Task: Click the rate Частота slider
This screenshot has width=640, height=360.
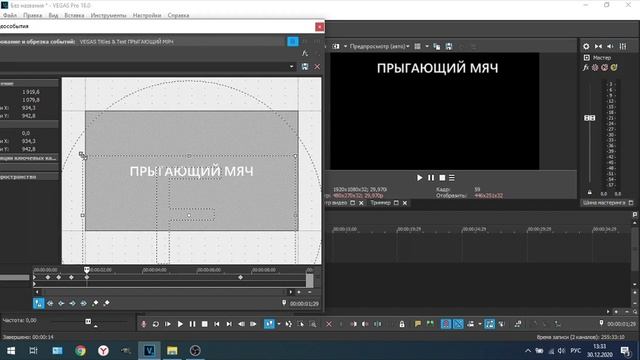Action: pos(88,322)
